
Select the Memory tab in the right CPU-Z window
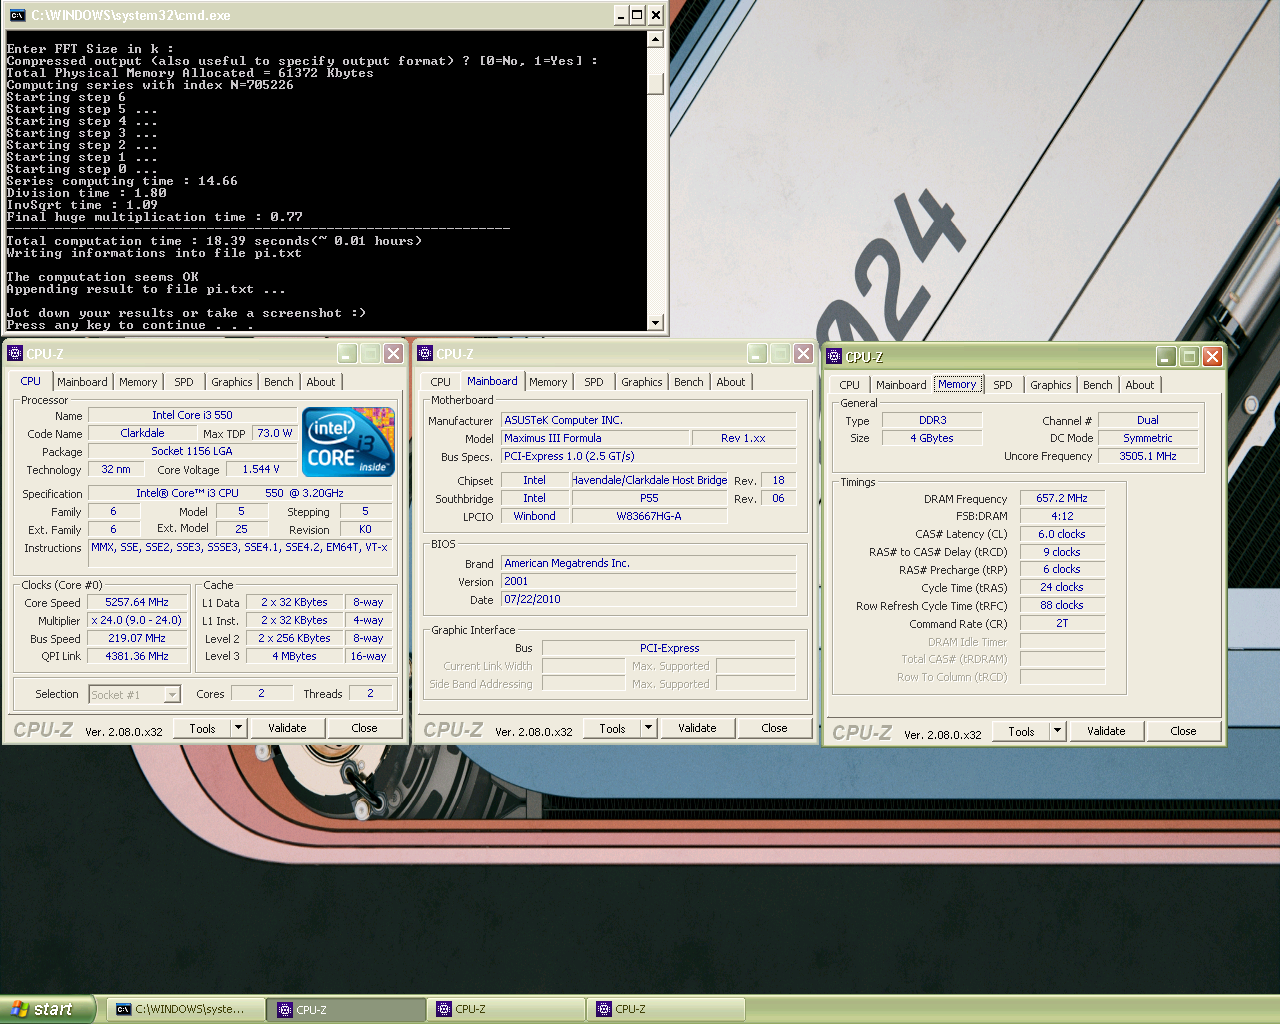(x=957, y=384)
